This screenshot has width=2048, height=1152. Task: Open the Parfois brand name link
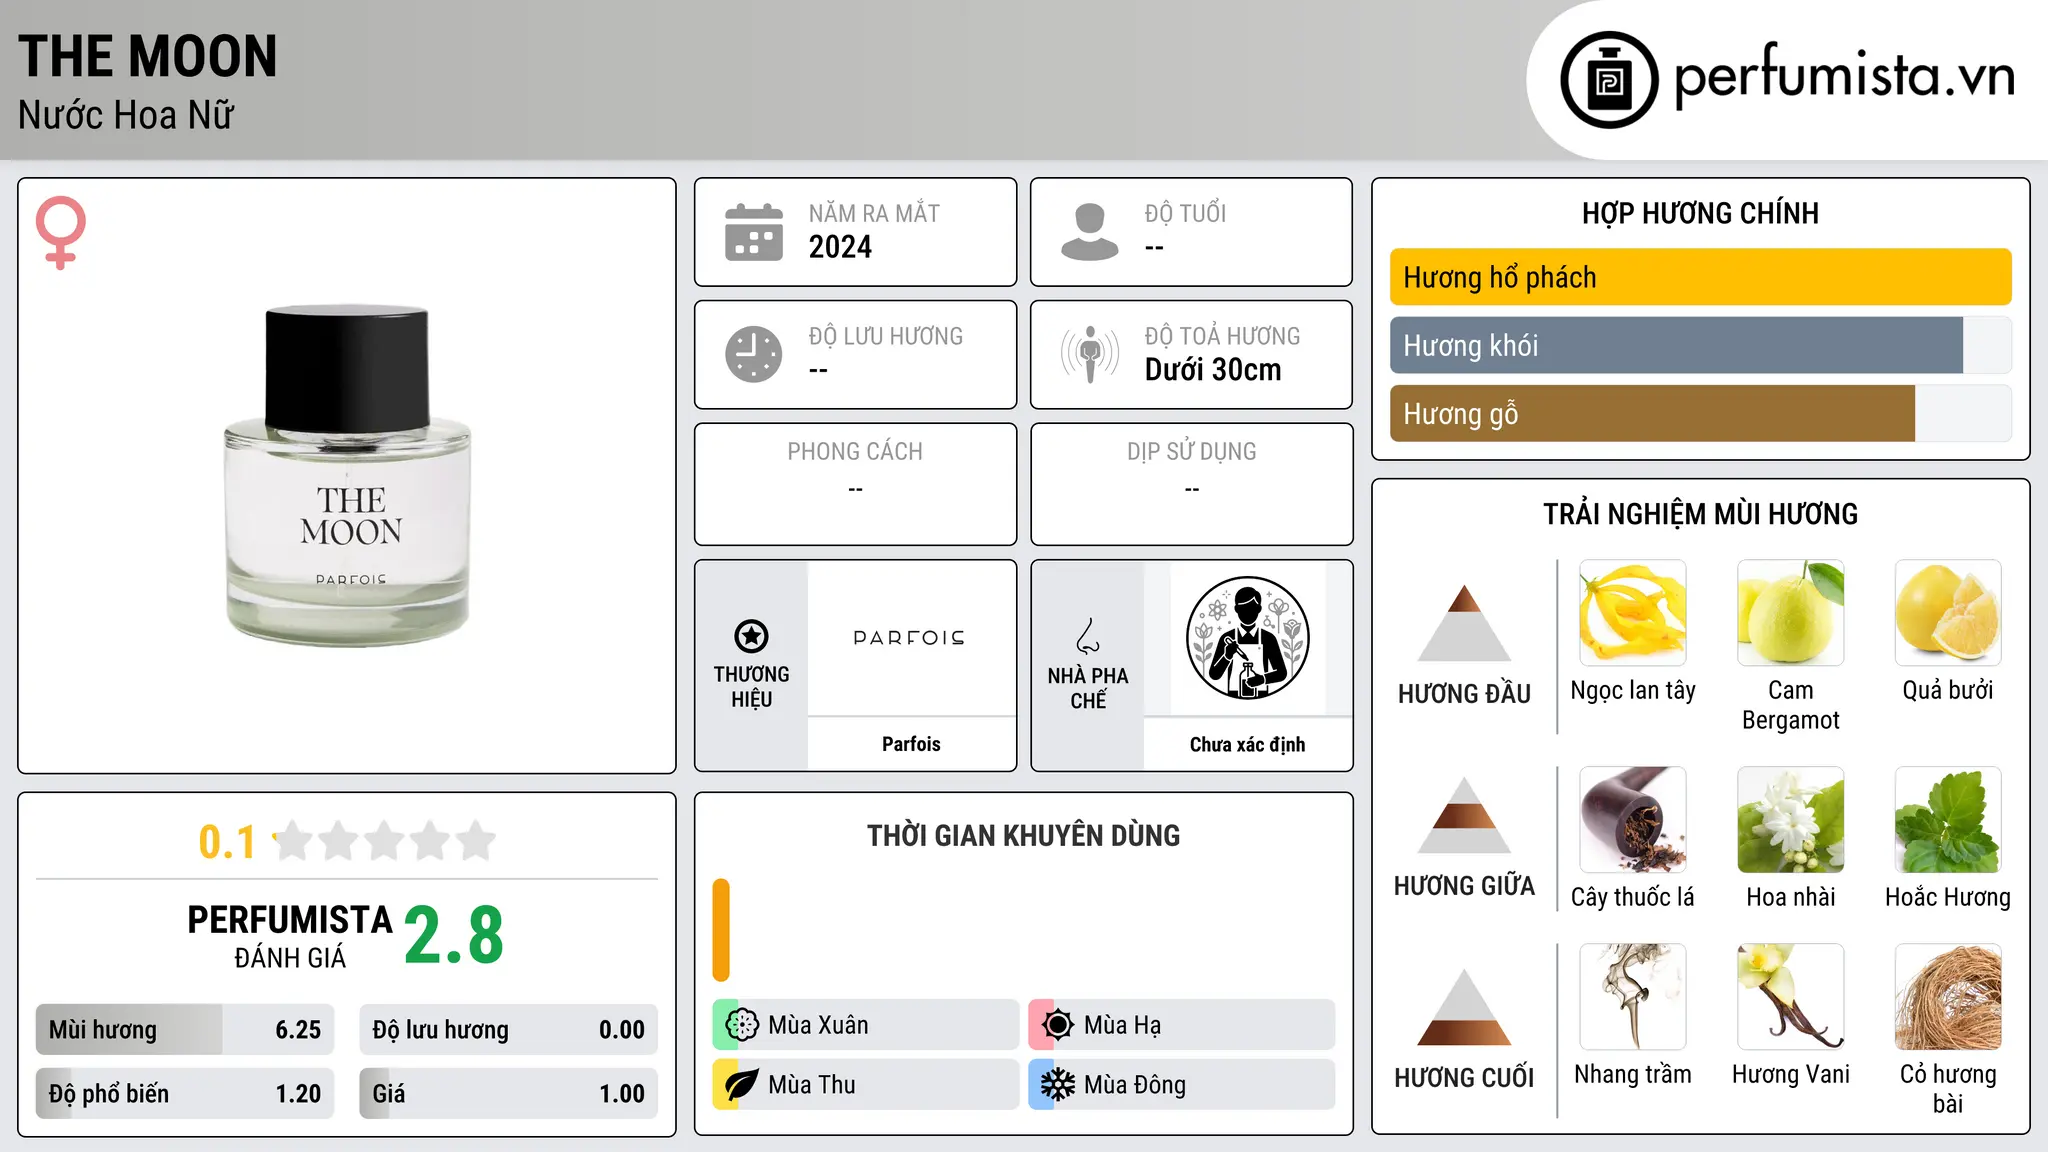tap(911, 744)
